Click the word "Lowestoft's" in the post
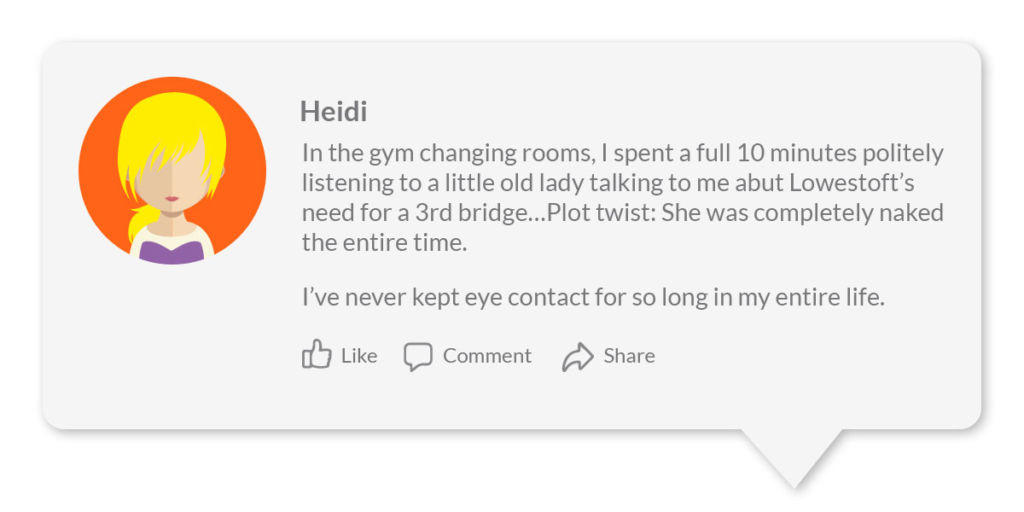Screen dimensions: 1024x512 point(852,184)
